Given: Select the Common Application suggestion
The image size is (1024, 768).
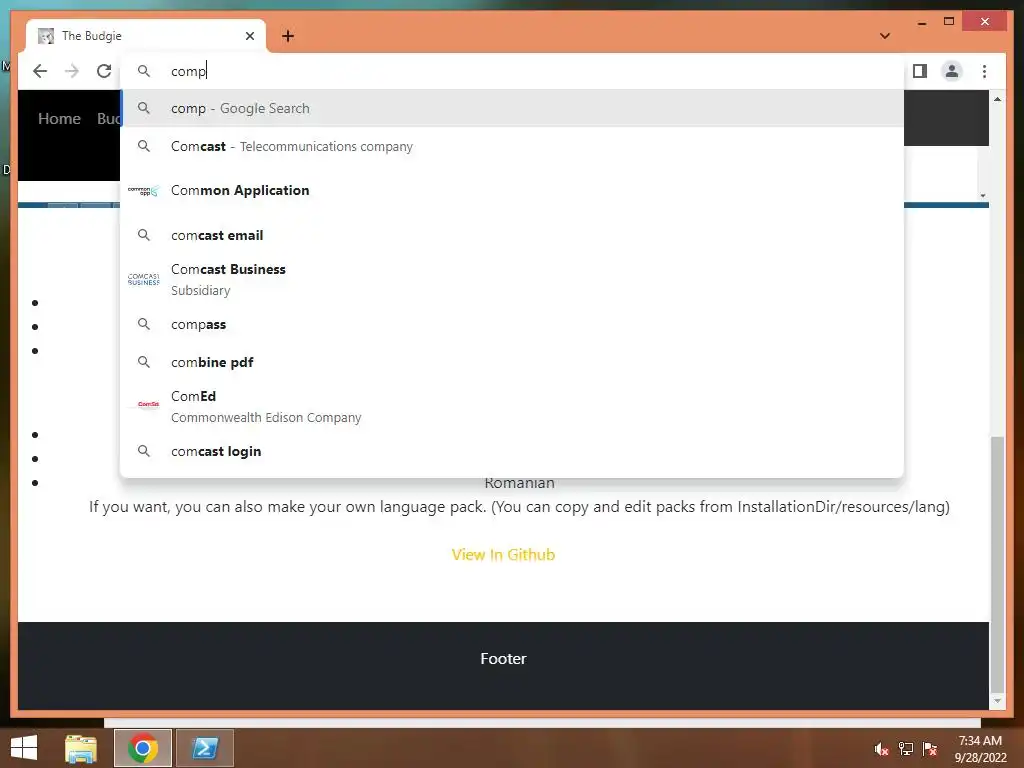Looking at the screenshot, I should 512,191.
